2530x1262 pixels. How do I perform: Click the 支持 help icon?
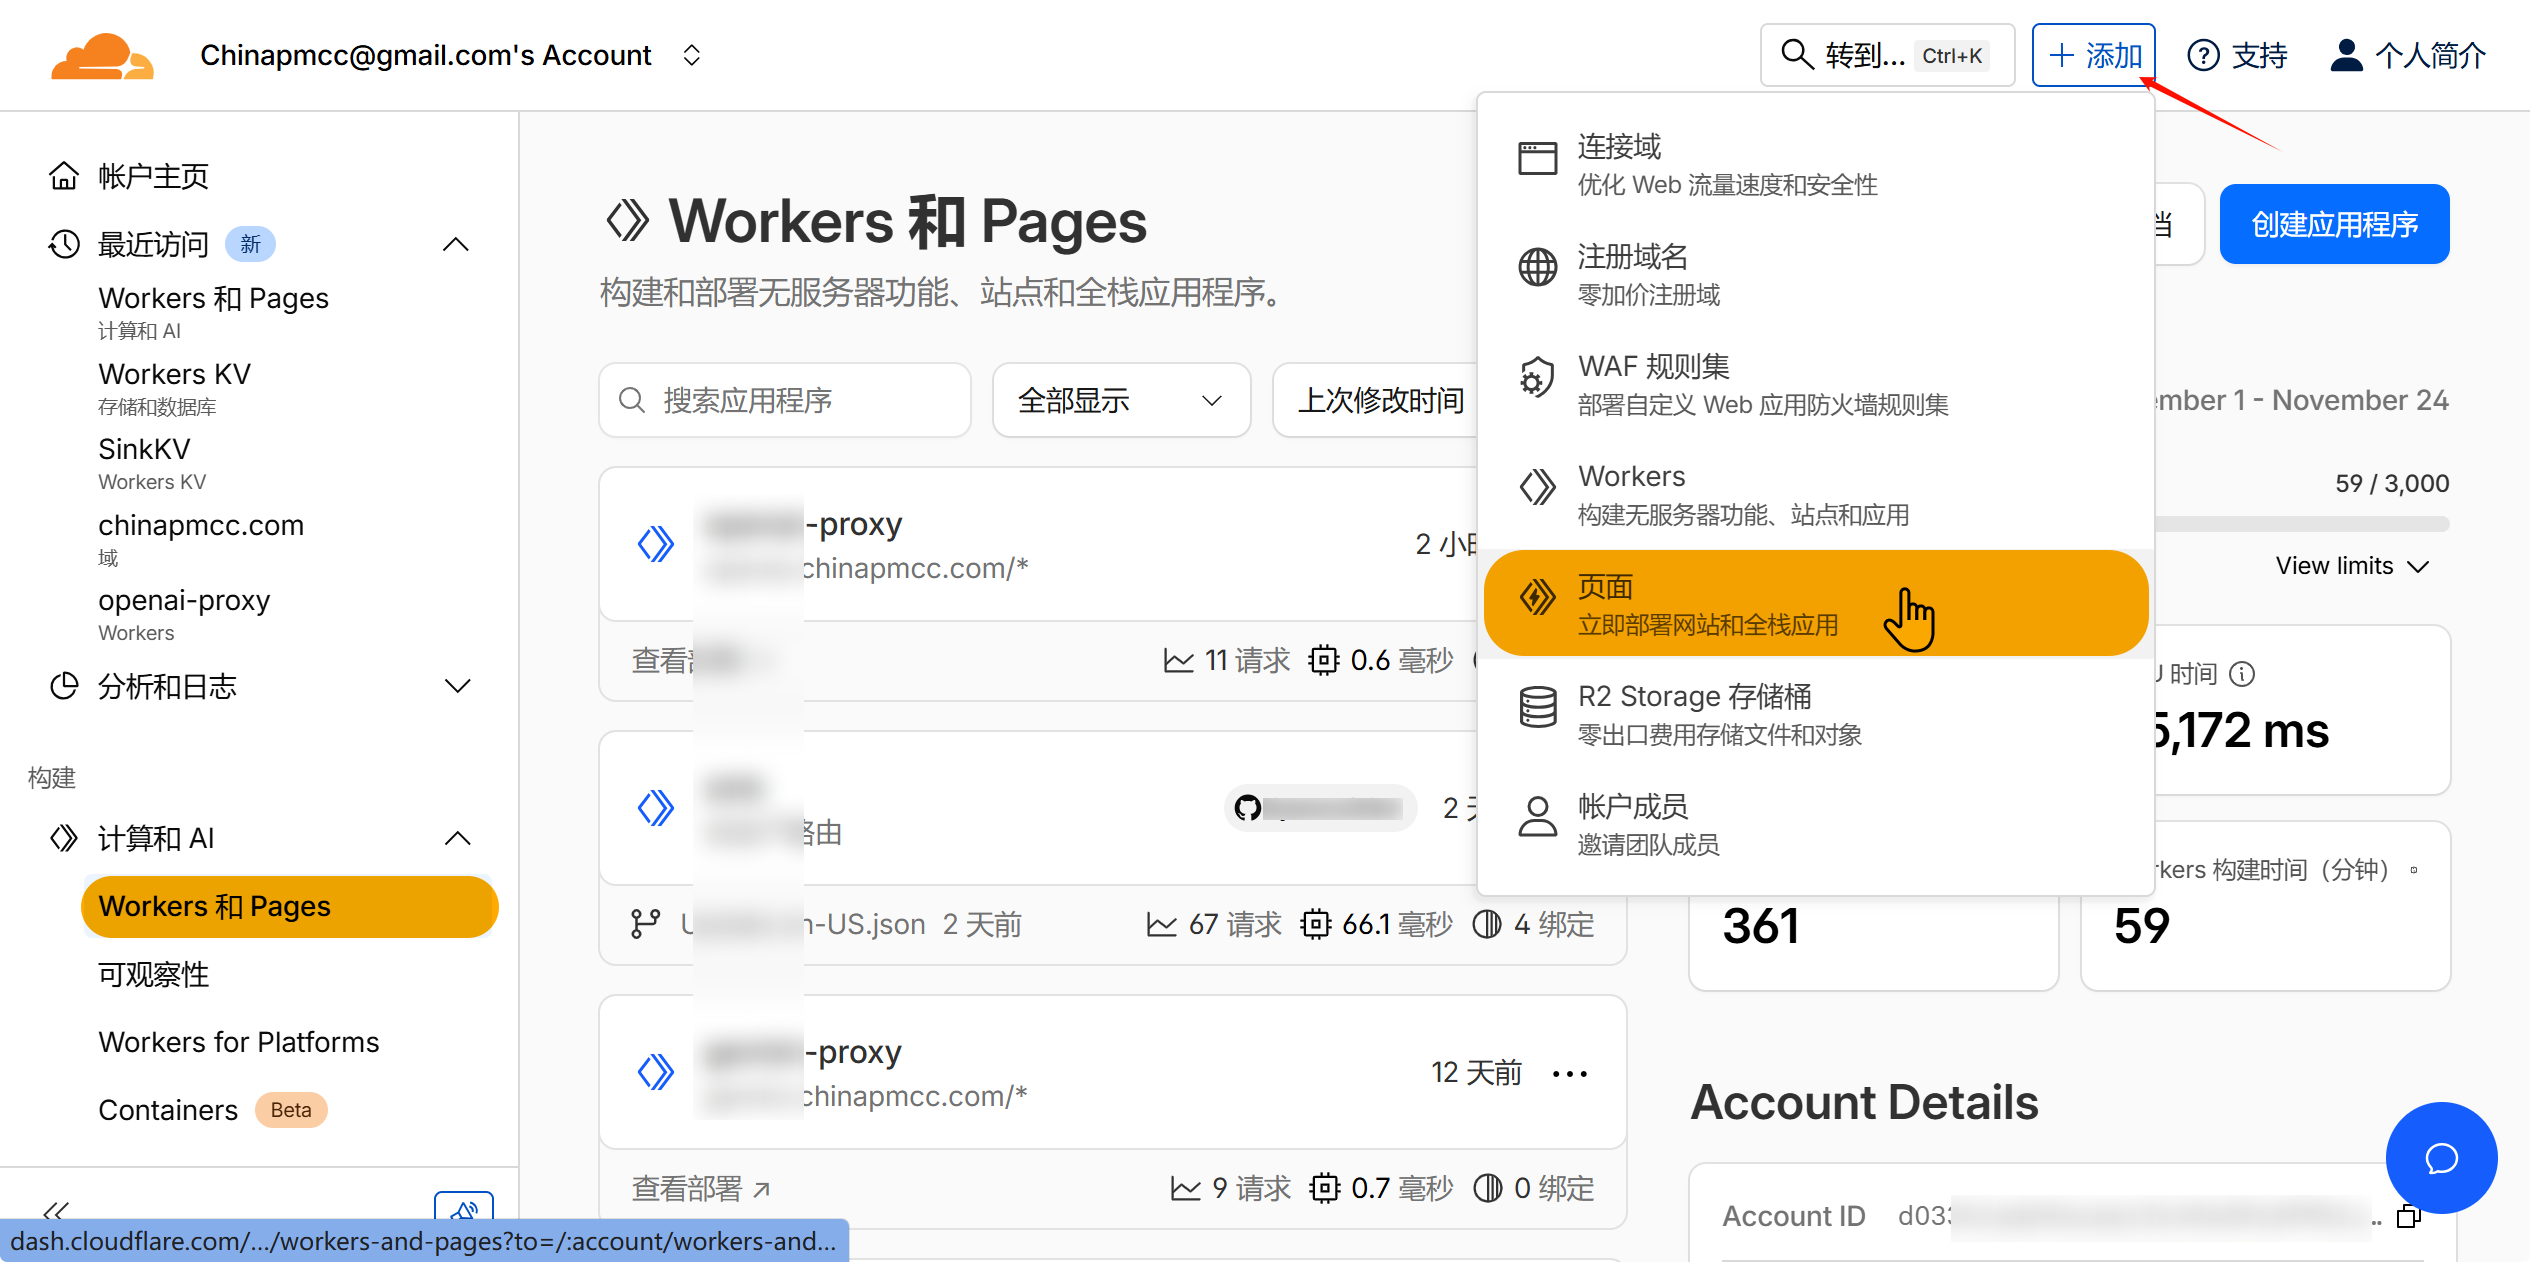2203,56
